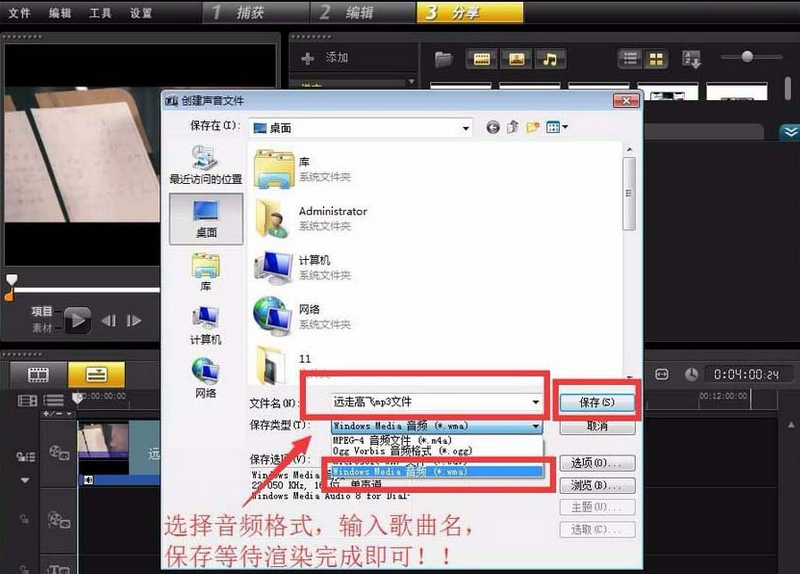The image size is (800, 574).
Task: Adjust the thumbnail size slider
Action: pyautogui.click(x=747, y=57)
